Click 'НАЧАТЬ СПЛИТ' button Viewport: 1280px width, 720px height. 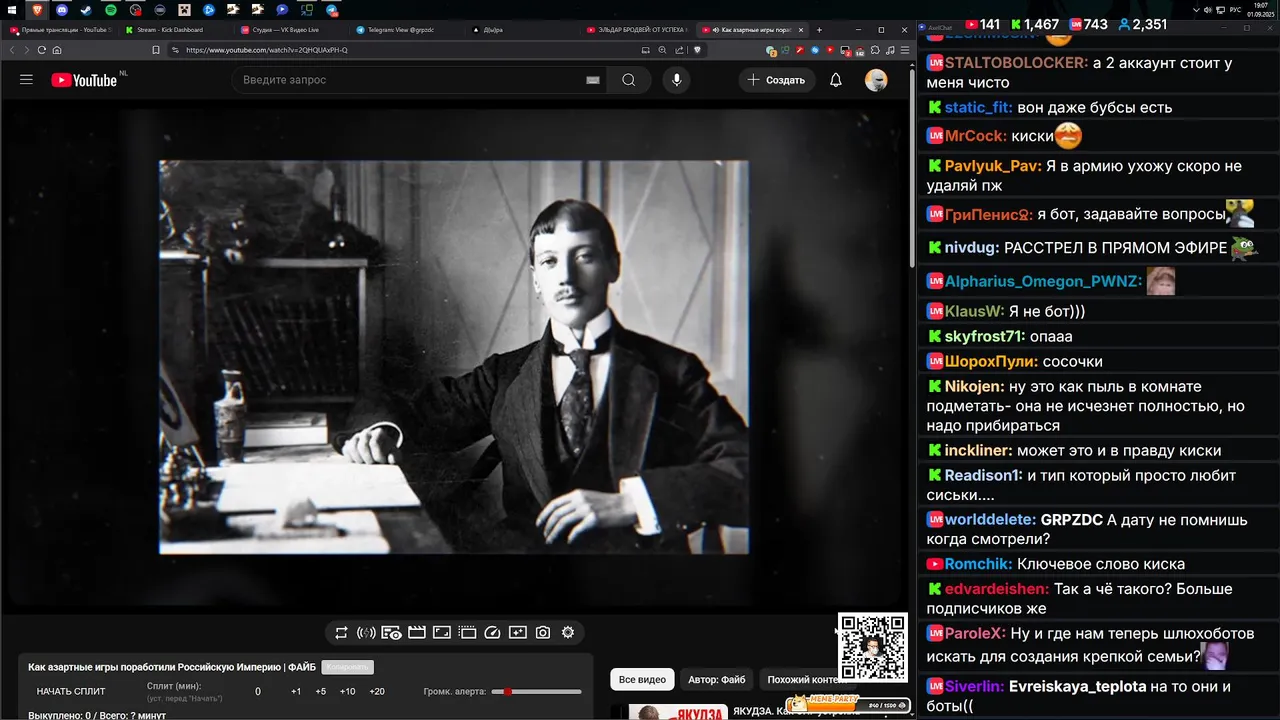(71, 691)
